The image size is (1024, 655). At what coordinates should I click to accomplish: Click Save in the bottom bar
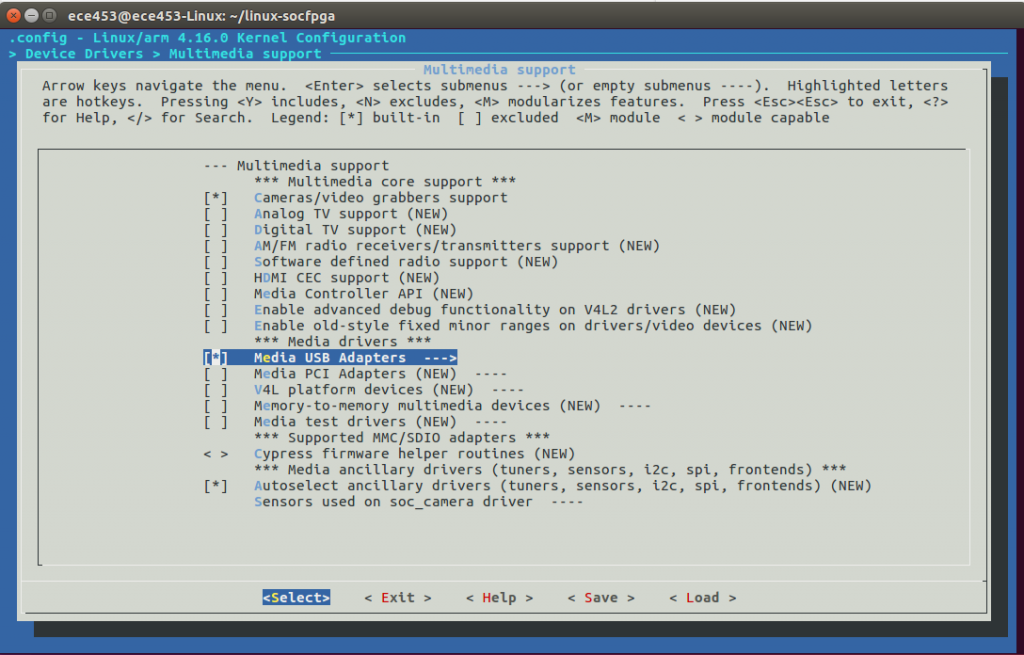(601, 598)
